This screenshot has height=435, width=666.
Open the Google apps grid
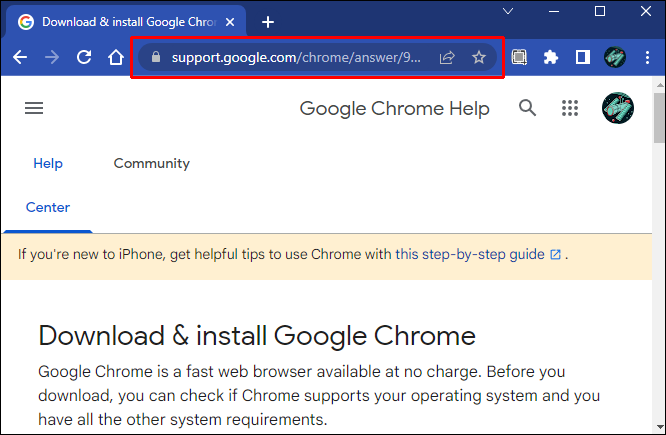pyautogui.click(x=570, y=108)
